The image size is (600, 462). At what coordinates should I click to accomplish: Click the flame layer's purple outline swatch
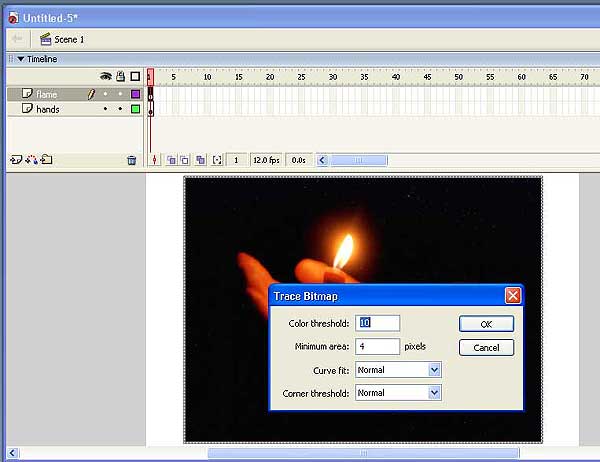pyautogui.click(x=135, y=94)
